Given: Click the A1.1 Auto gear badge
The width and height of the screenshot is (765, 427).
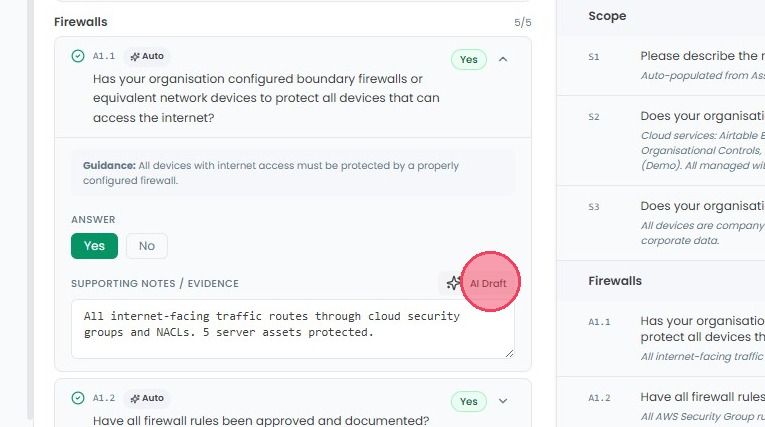Looking at the screenshot, I should [147, 56].
